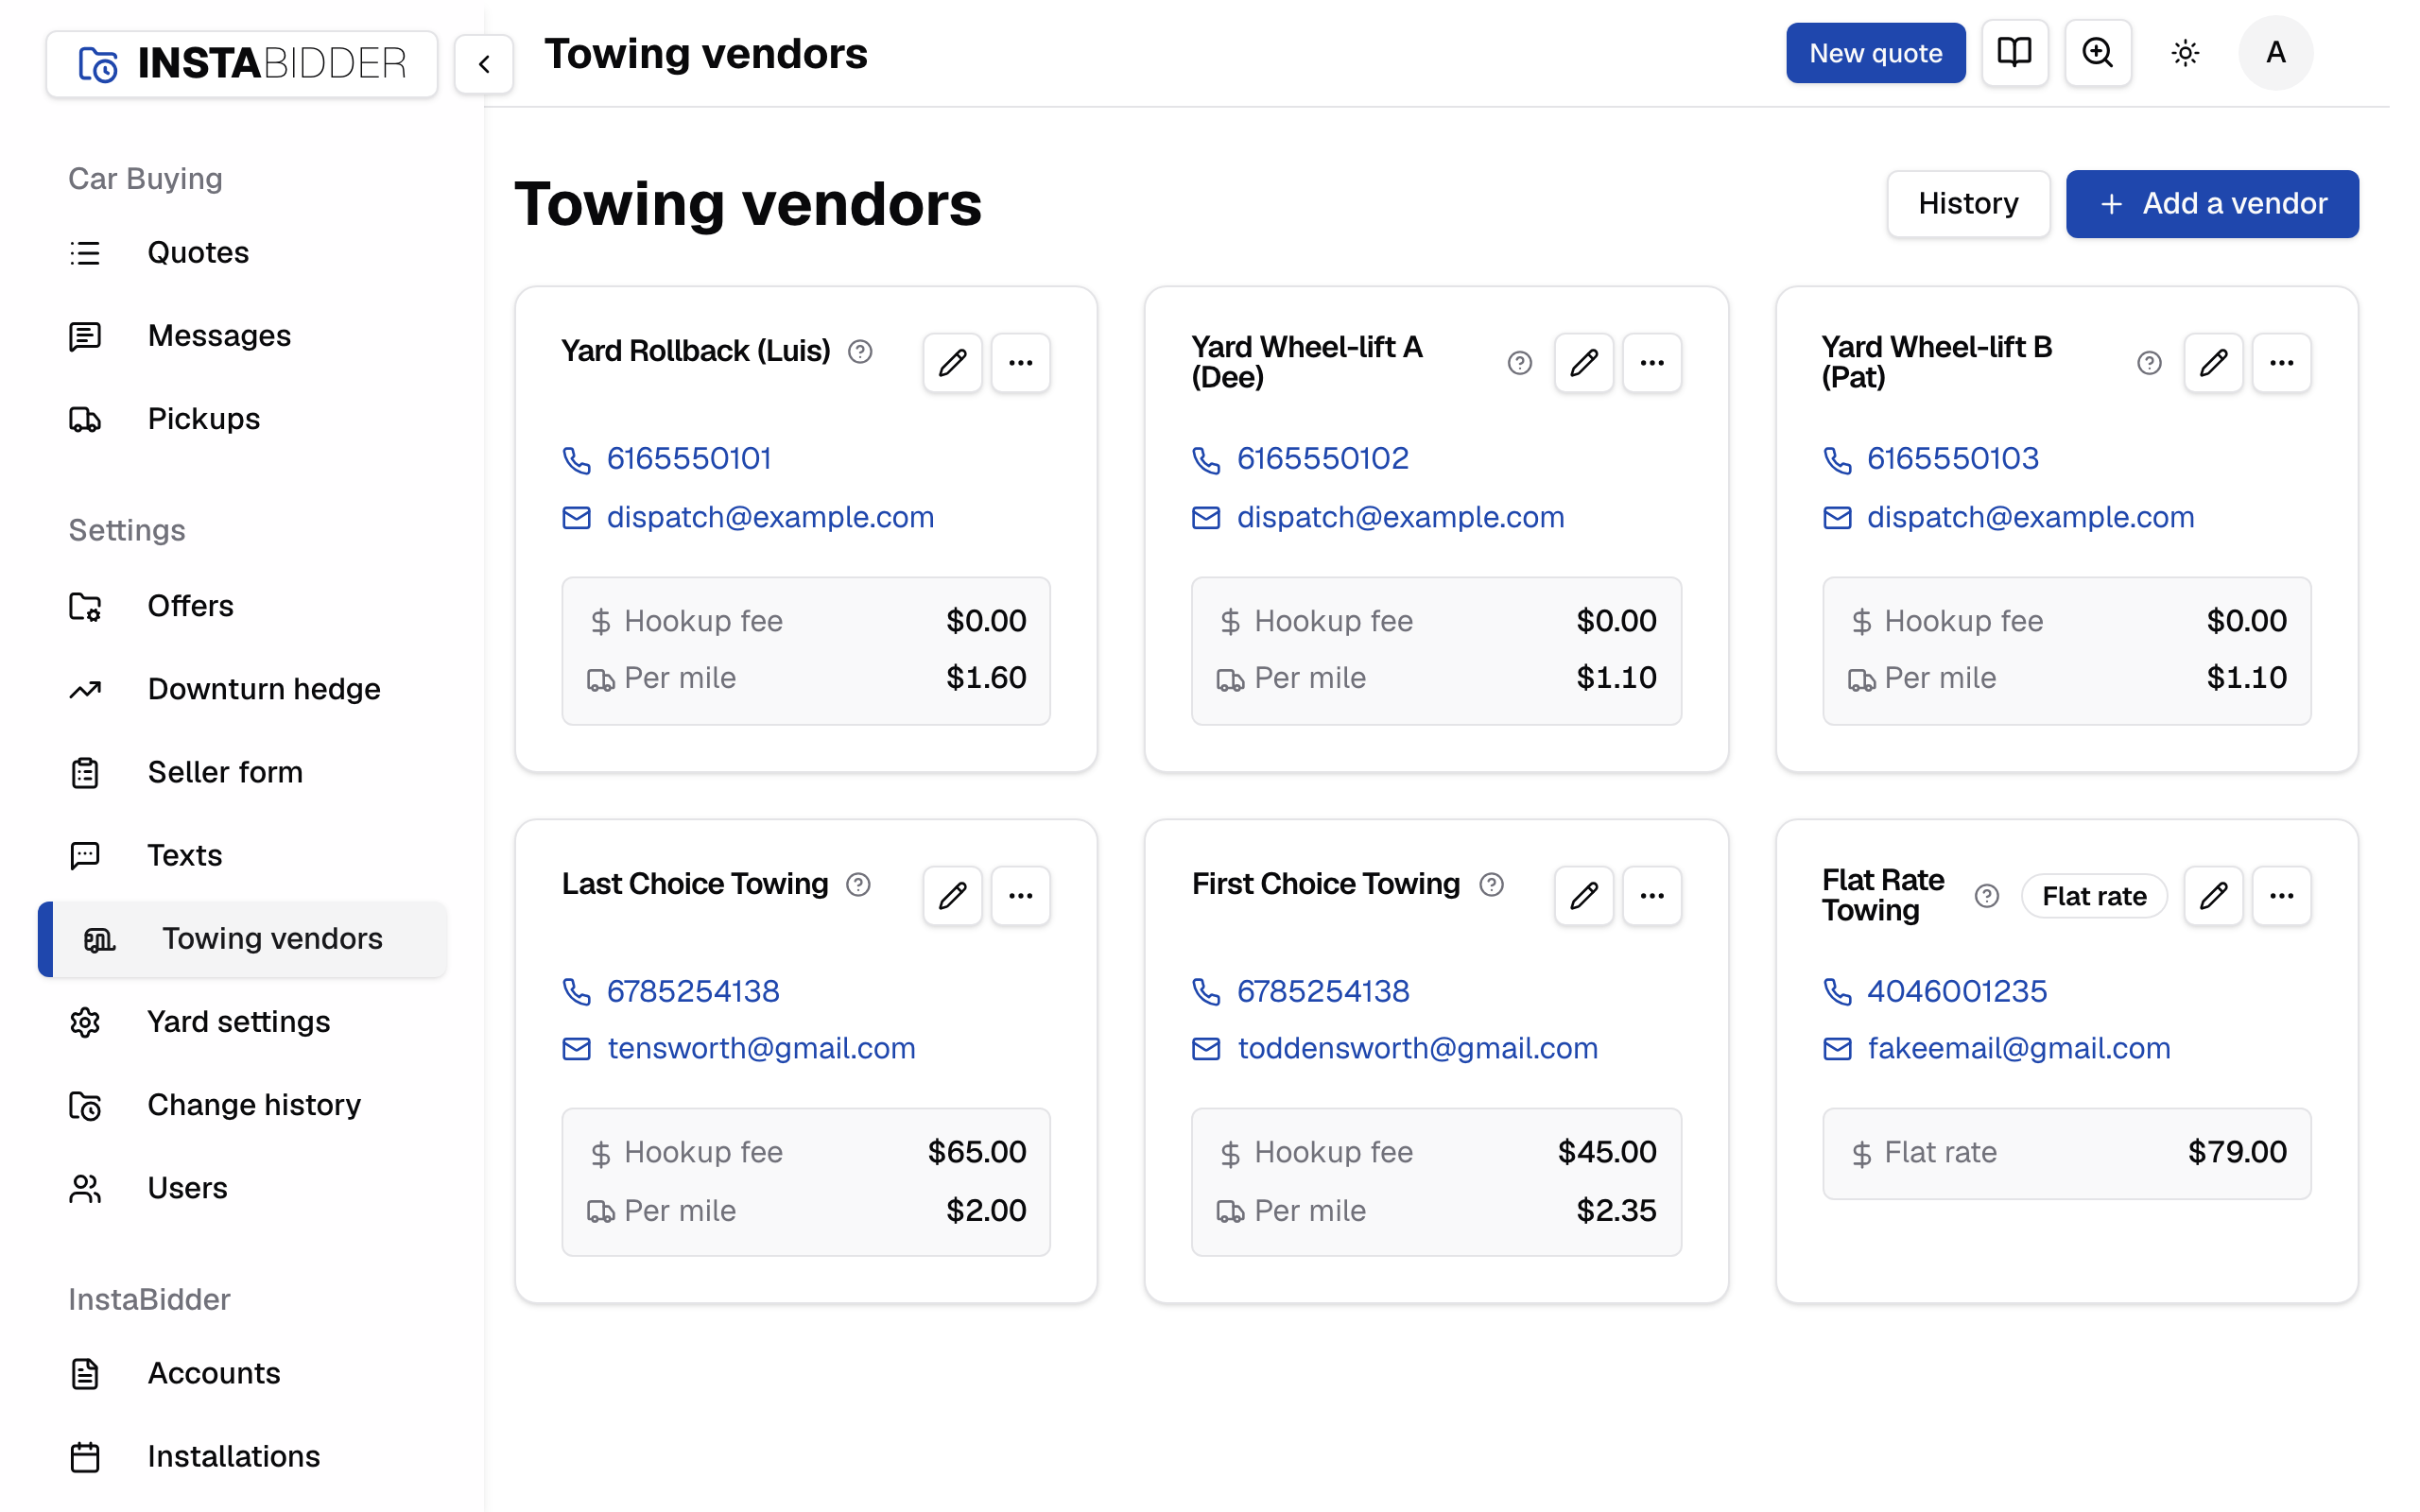The width and height of the screenshot is (2420, 1512).
Task: Click the $45.00 hookup fee value
Action: point(1607,1152)
